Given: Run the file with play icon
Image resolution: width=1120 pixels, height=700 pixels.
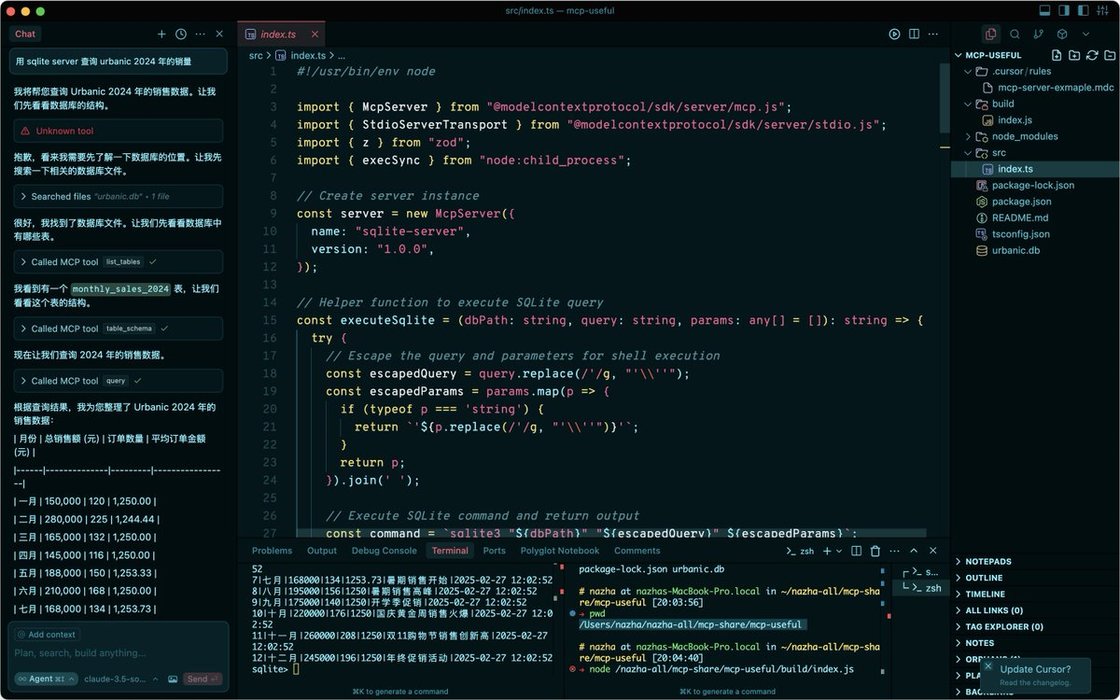Looking at the screenshot, I should tap(894, 34).
